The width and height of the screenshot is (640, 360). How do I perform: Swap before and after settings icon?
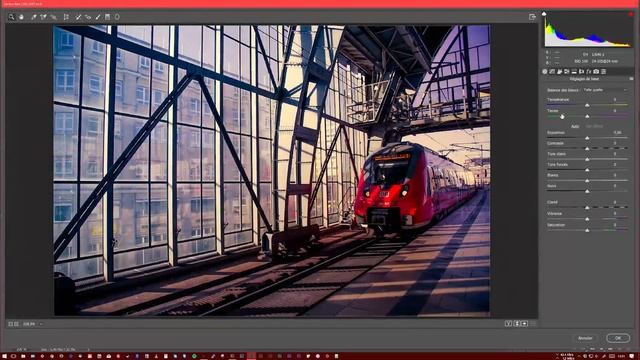tap(516, 324)
